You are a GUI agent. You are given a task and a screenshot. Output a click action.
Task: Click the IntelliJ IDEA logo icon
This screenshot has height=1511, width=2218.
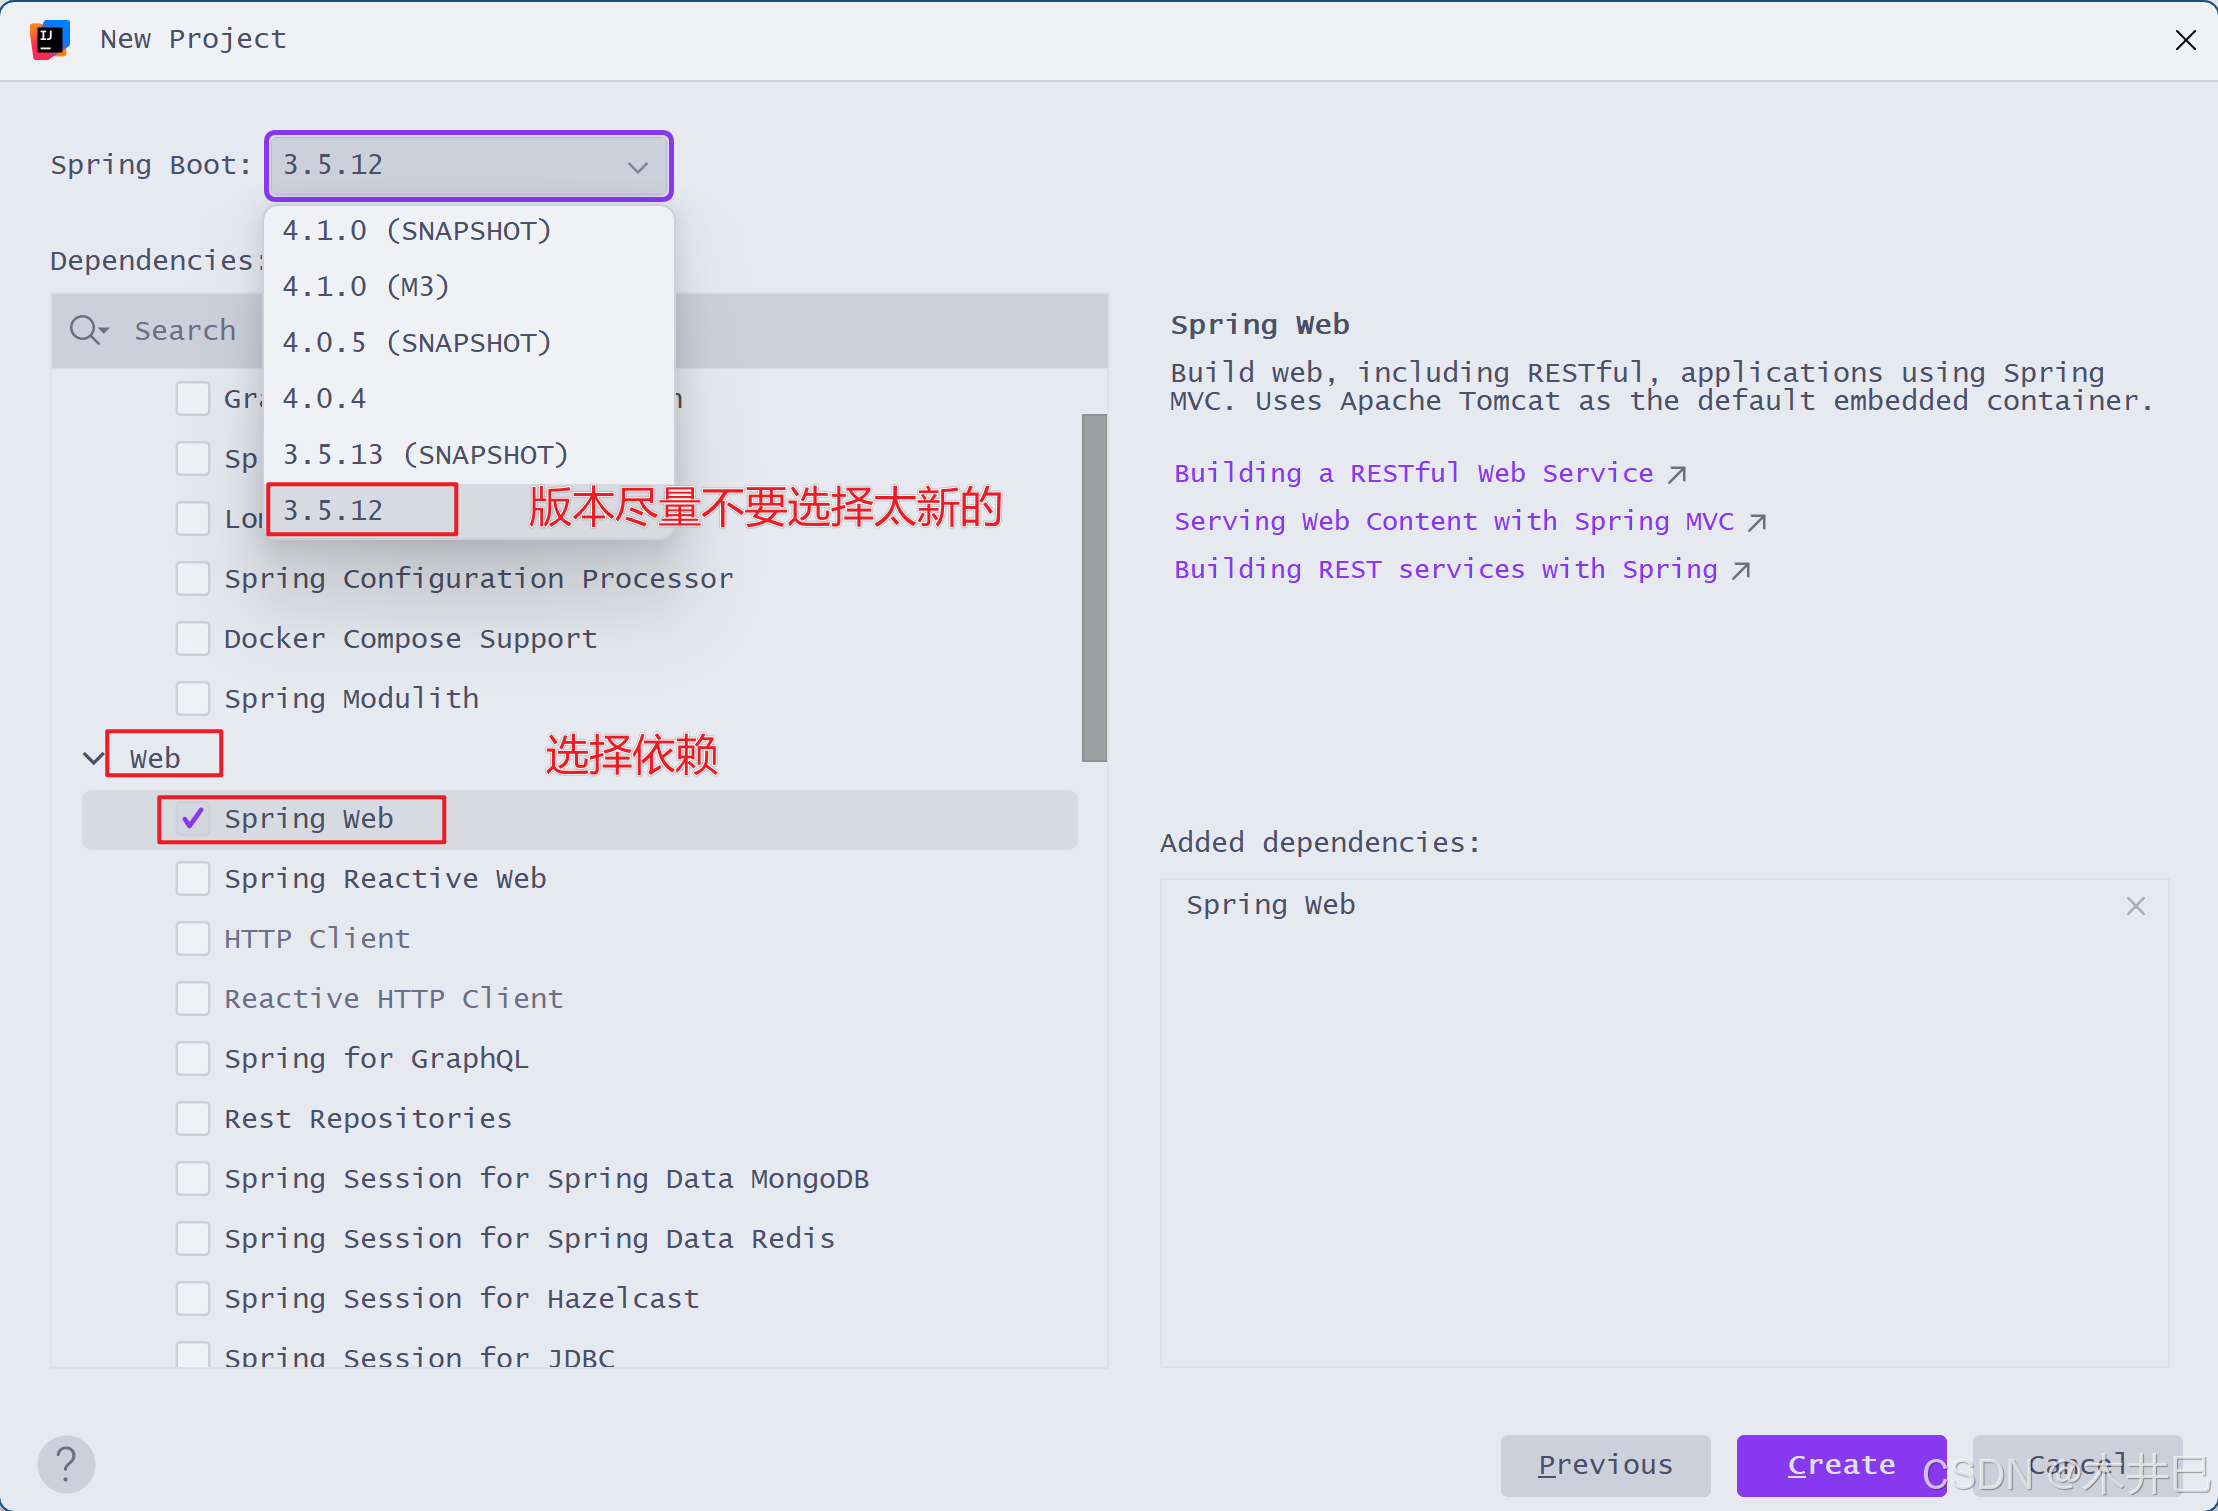click(50, 40)
